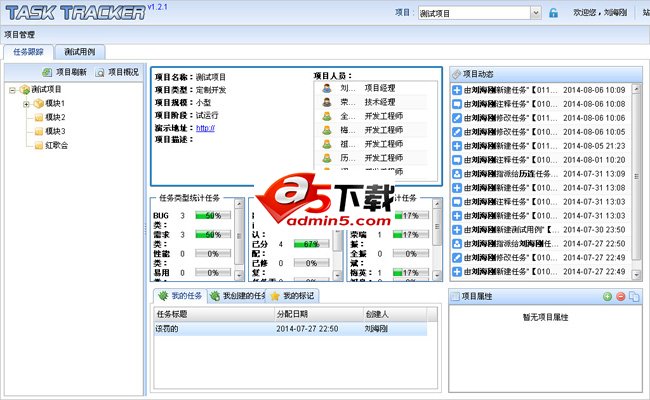The image size is (650, 400).
Task: Click the scroll-up arrow in 任务类型统计任务 panel
Action: pos(239,203)
